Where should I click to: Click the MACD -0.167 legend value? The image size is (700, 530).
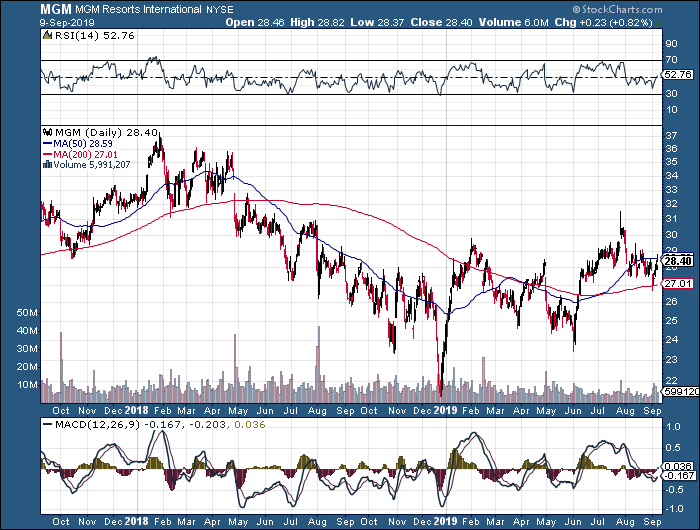(x=162, y=425)
